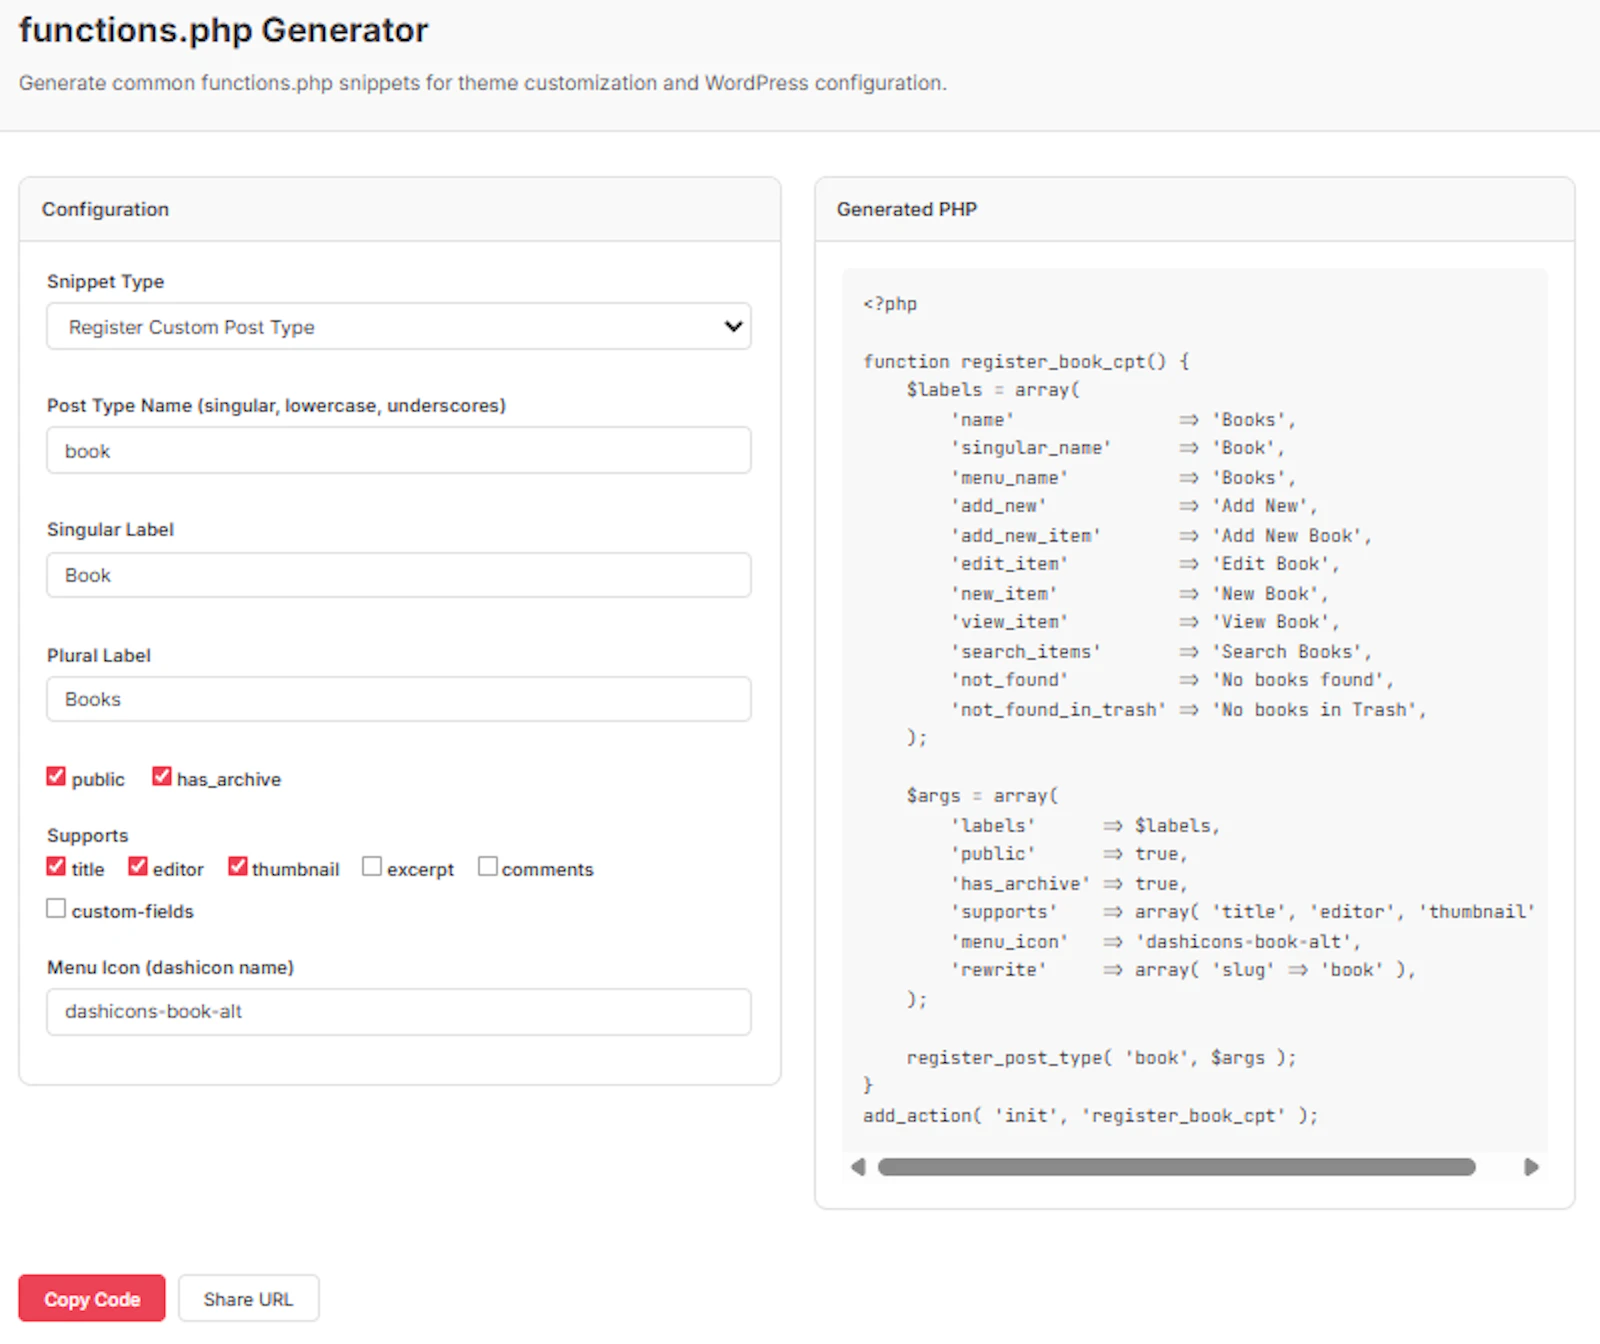This screenshot has height=1344, width=1600.
Task: Click the Post Type Name input field
Action: point(398,451)
